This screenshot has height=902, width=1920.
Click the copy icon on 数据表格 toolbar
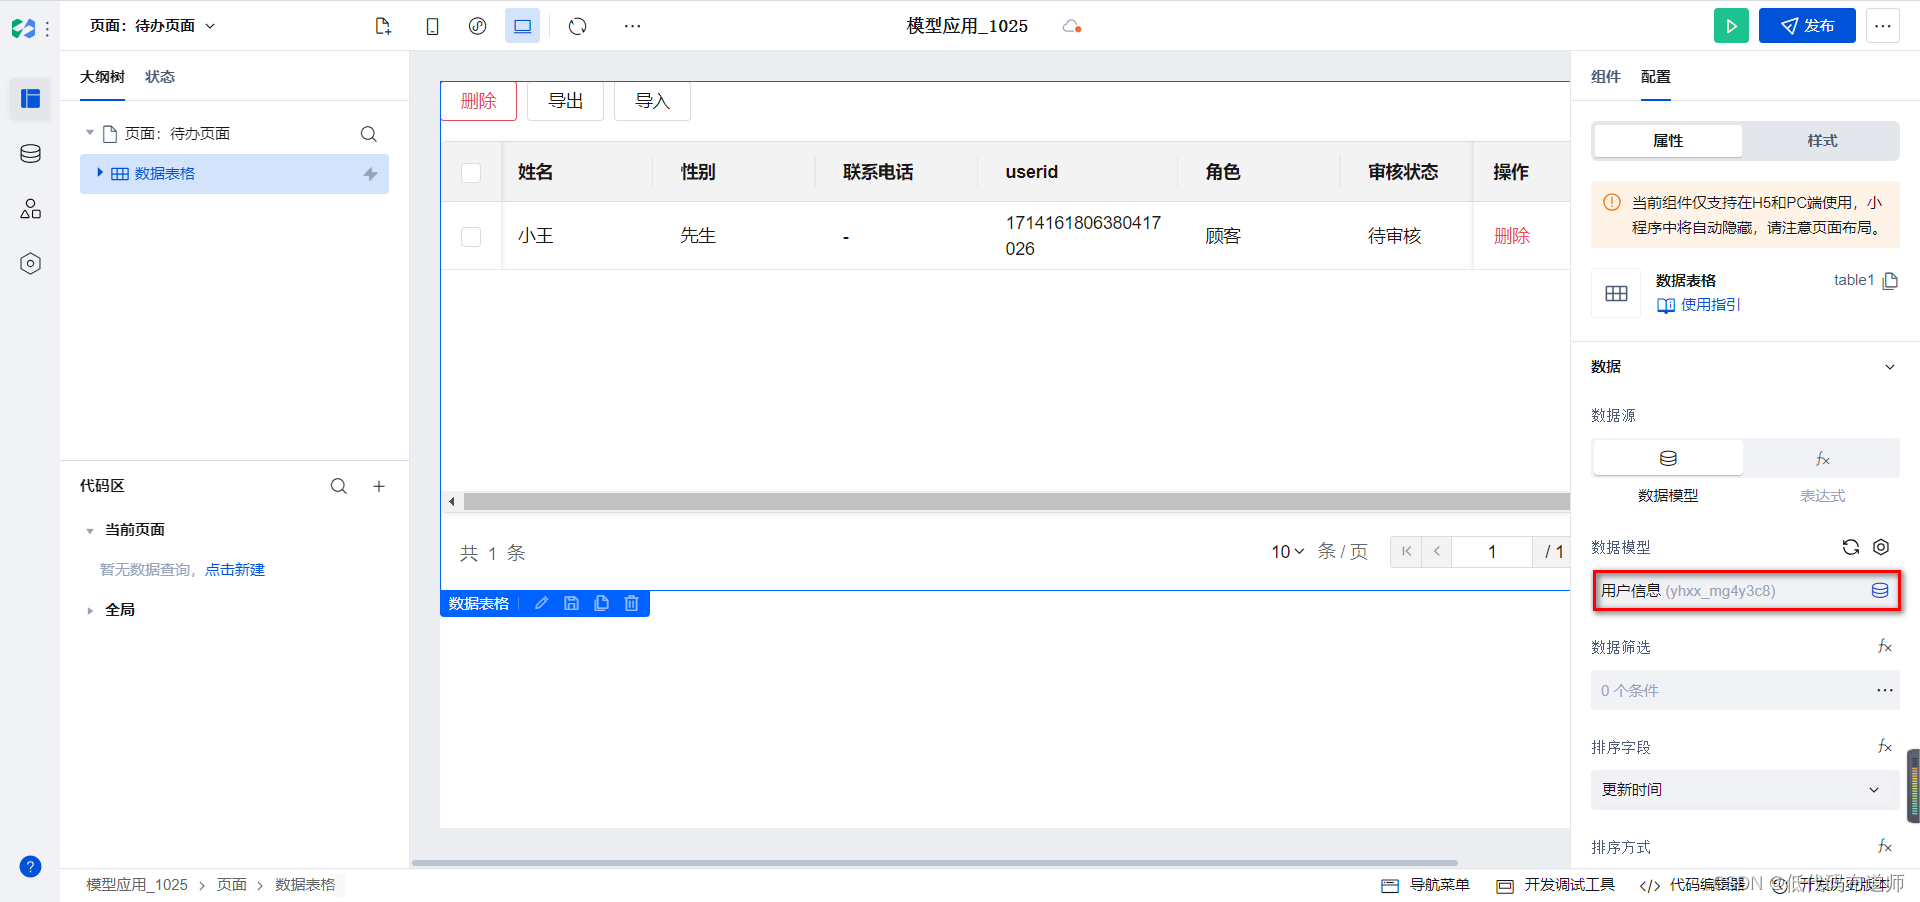[601, 603]
